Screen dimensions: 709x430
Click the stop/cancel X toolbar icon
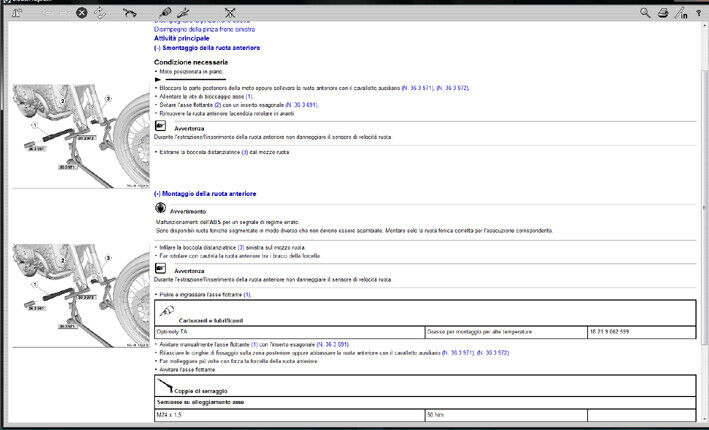pyautogui.click(x=82, y=13)
